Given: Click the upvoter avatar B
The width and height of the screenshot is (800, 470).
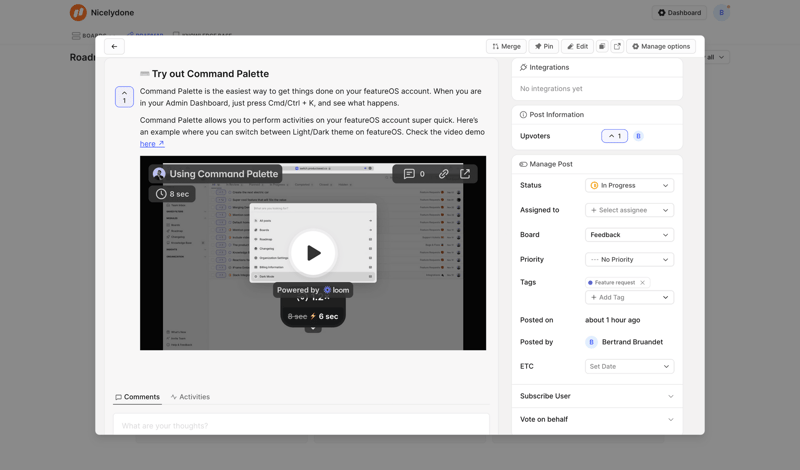Looking at the screenshot, I should pos(638,136).
